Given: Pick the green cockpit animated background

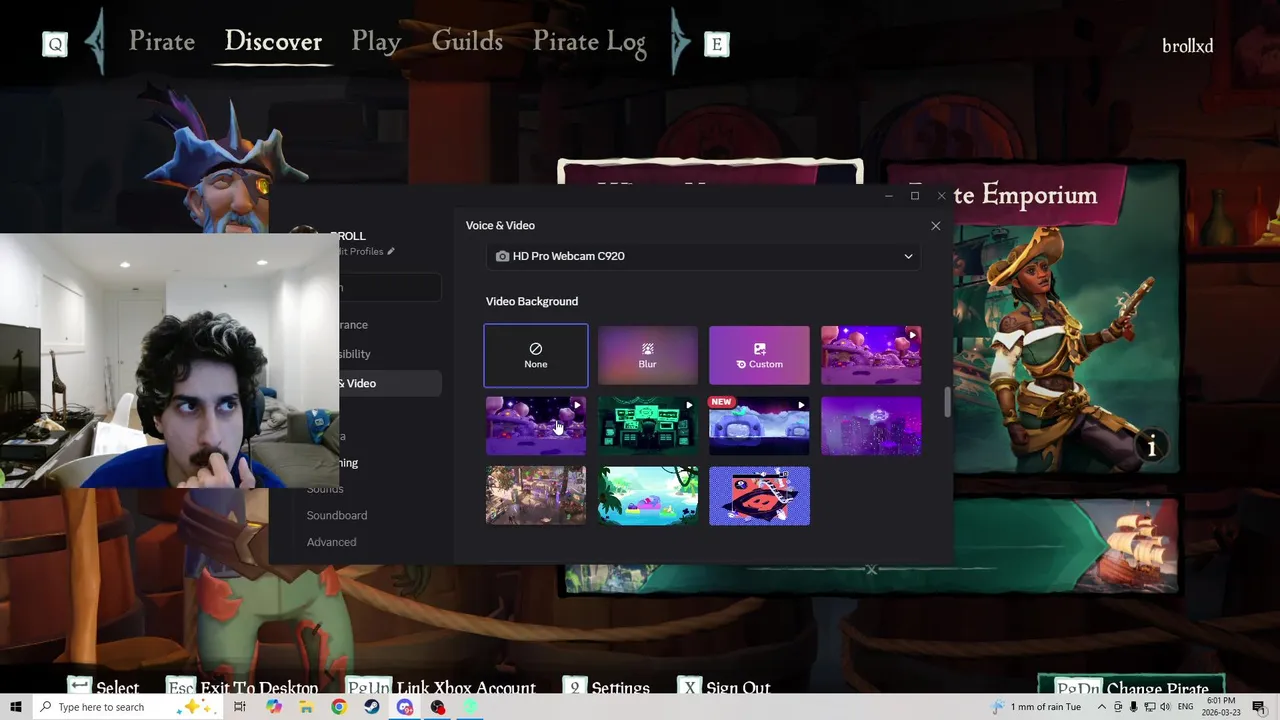Looking at the screenshot, I should pyautogui.click(x=648, y=426).
